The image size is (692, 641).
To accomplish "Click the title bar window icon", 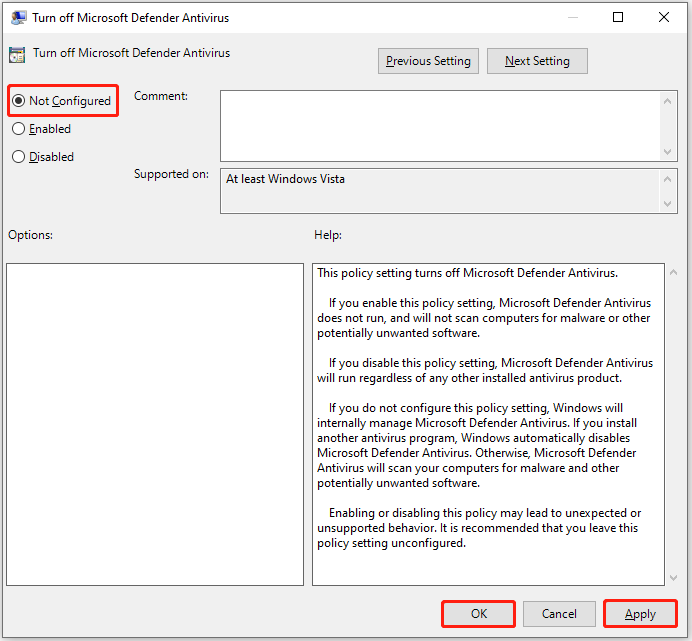I will pyautogui.click(x=18, y=18).
